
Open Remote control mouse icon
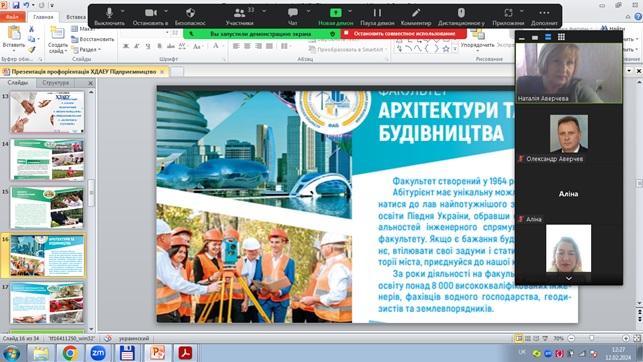tap(461, 16)
